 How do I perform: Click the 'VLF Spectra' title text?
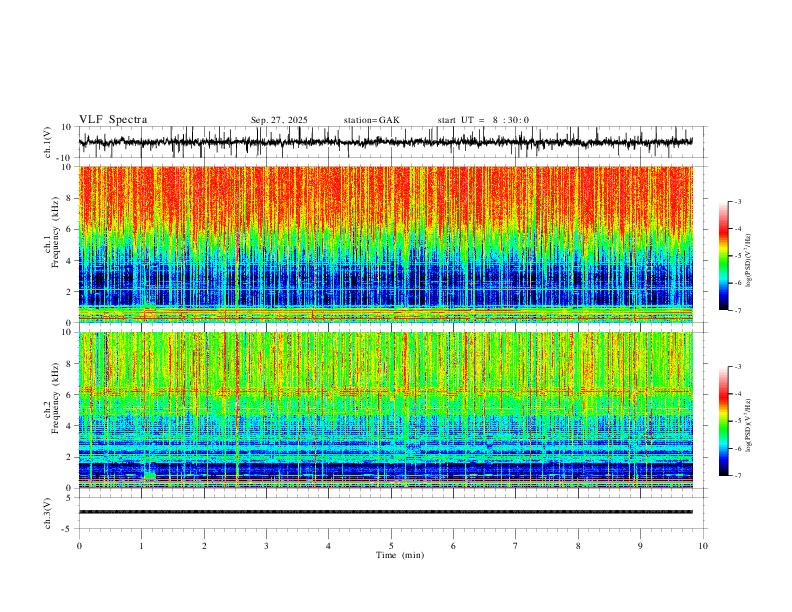(x=113, y=120)
